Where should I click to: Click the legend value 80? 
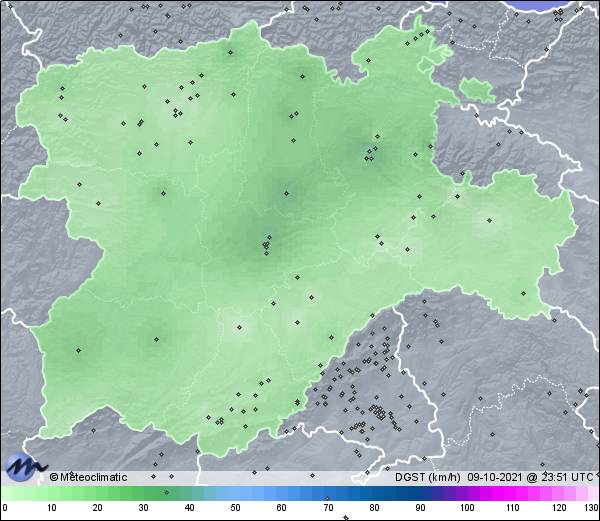click(374, 508)
